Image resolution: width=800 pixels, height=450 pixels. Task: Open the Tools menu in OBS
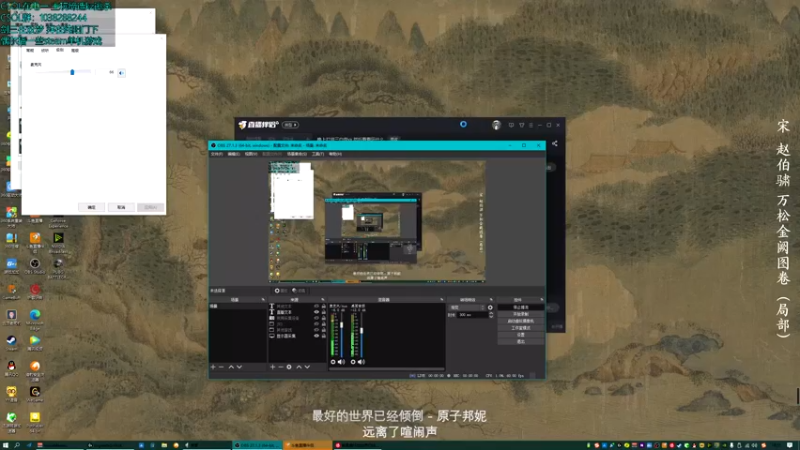[x=318, y=154]
